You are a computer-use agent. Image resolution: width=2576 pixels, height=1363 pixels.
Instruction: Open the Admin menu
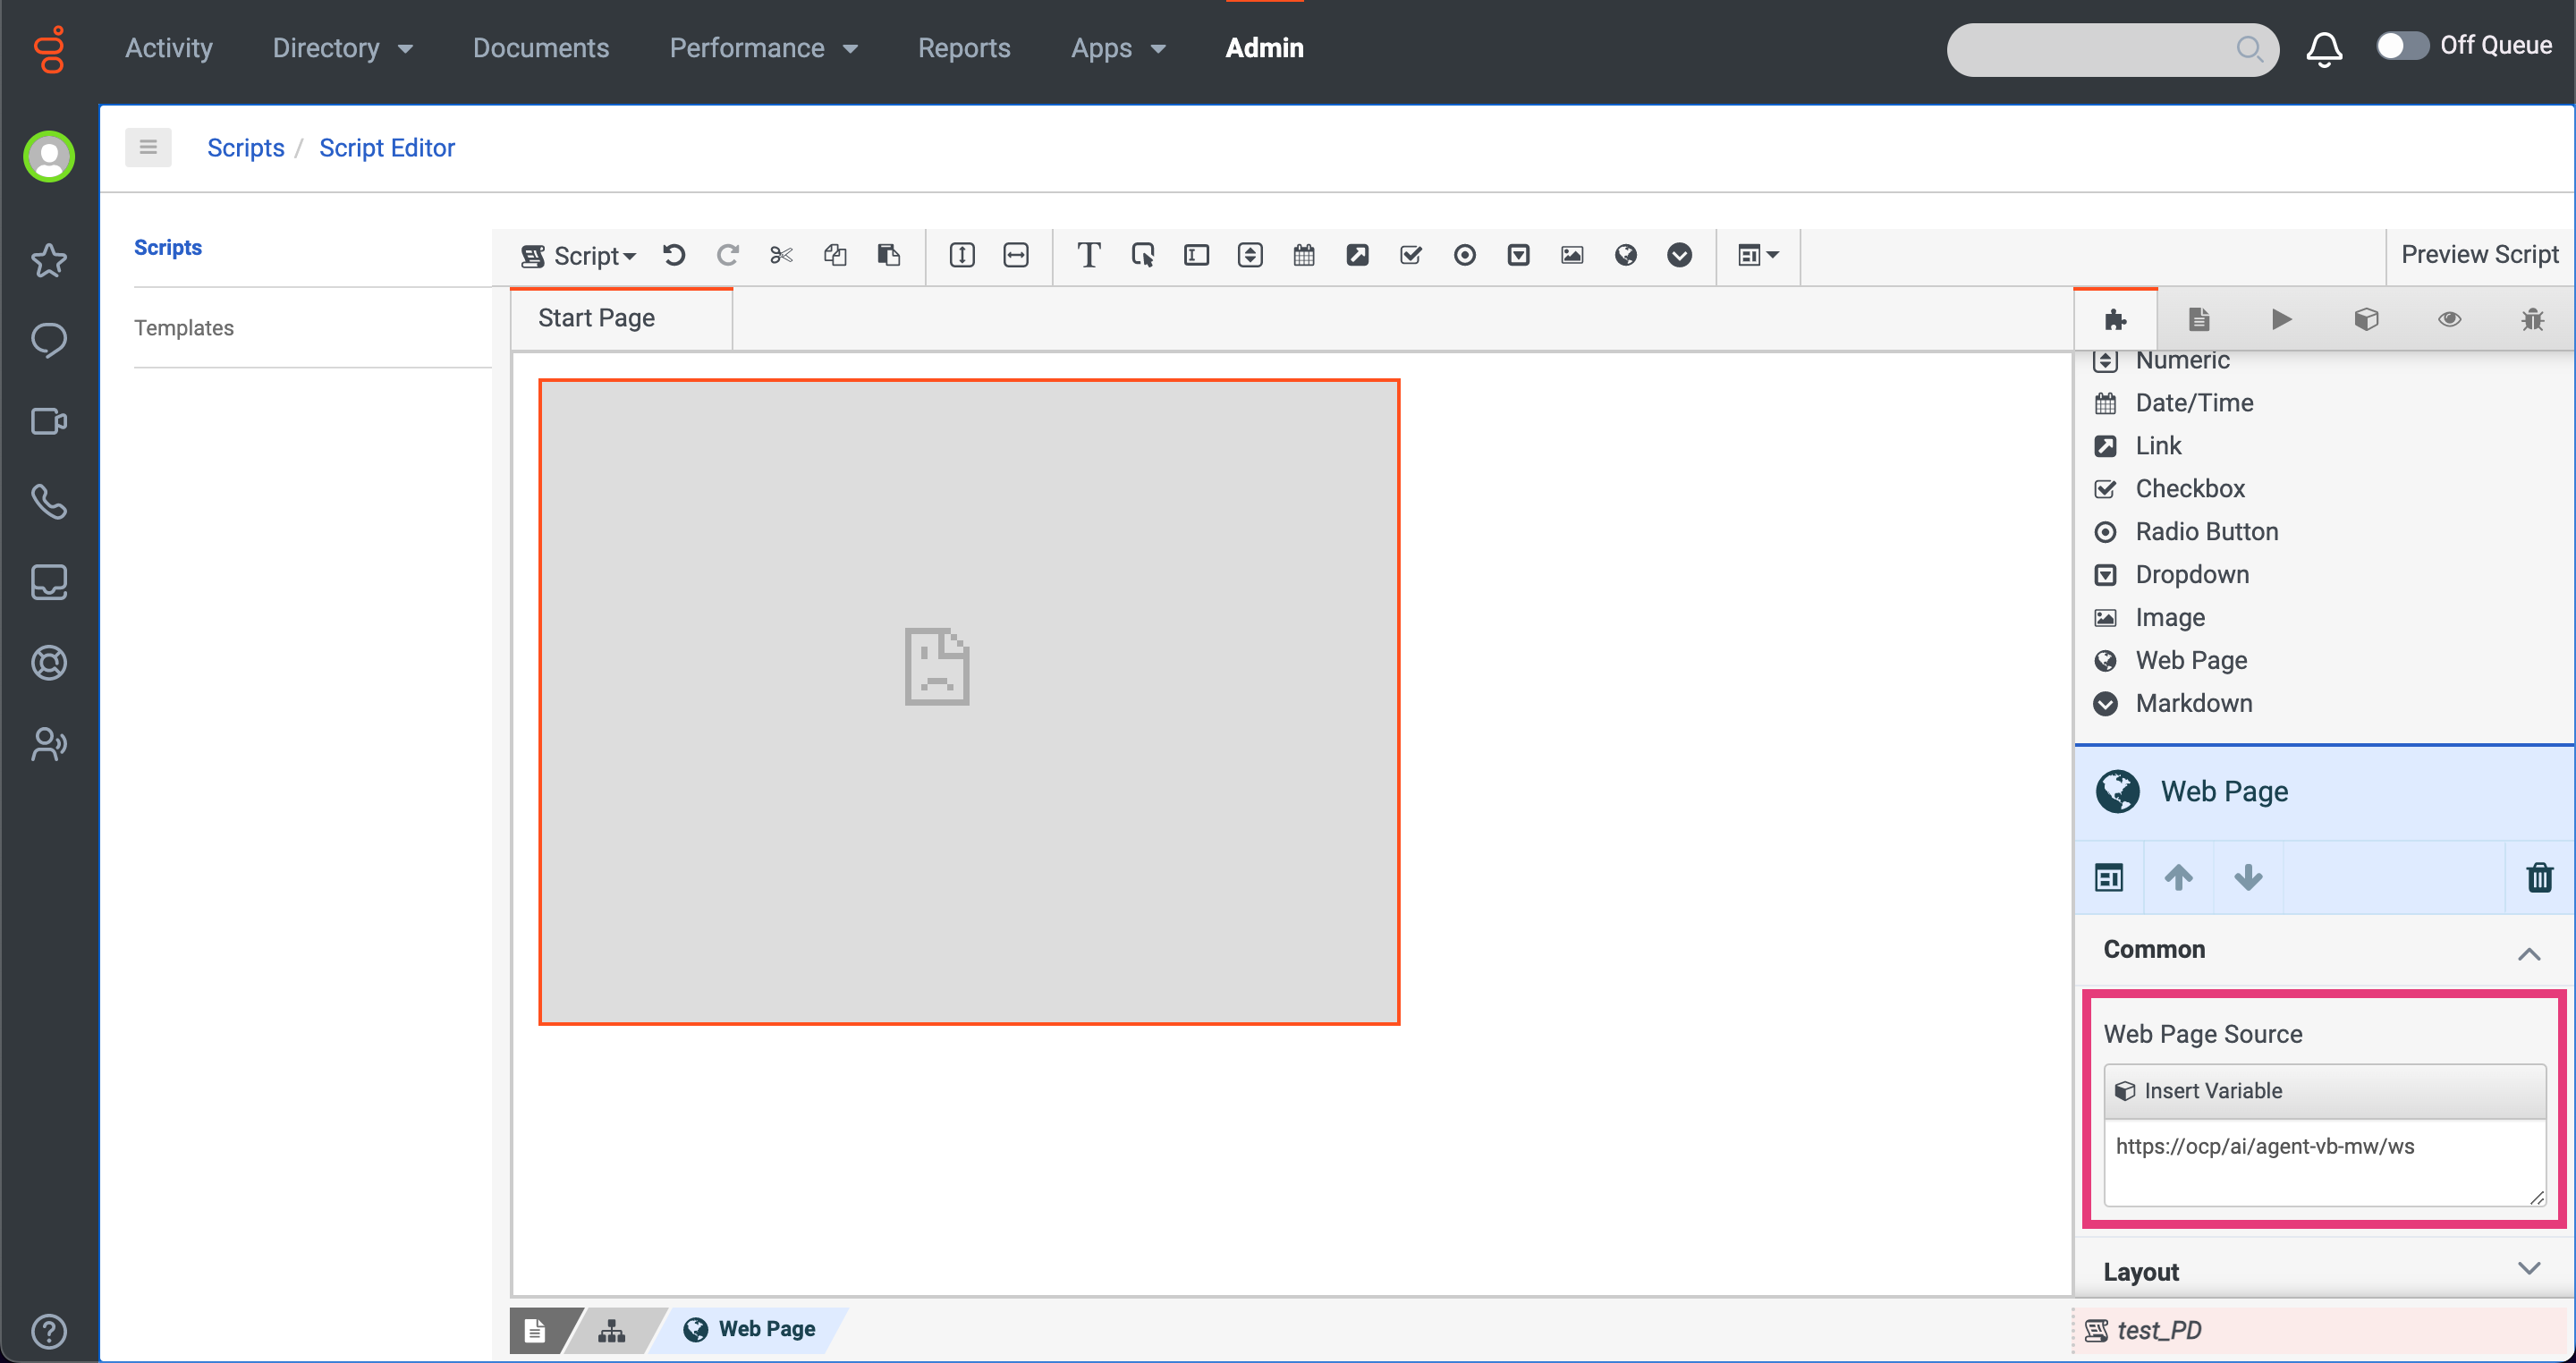click(x=1264, y=48)
